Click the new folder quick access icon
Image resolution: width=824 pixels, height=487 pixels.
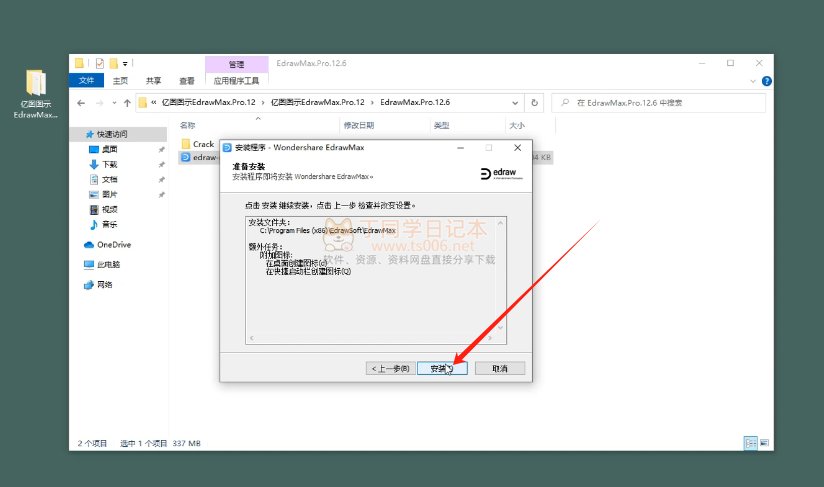[x=114, y=64]
